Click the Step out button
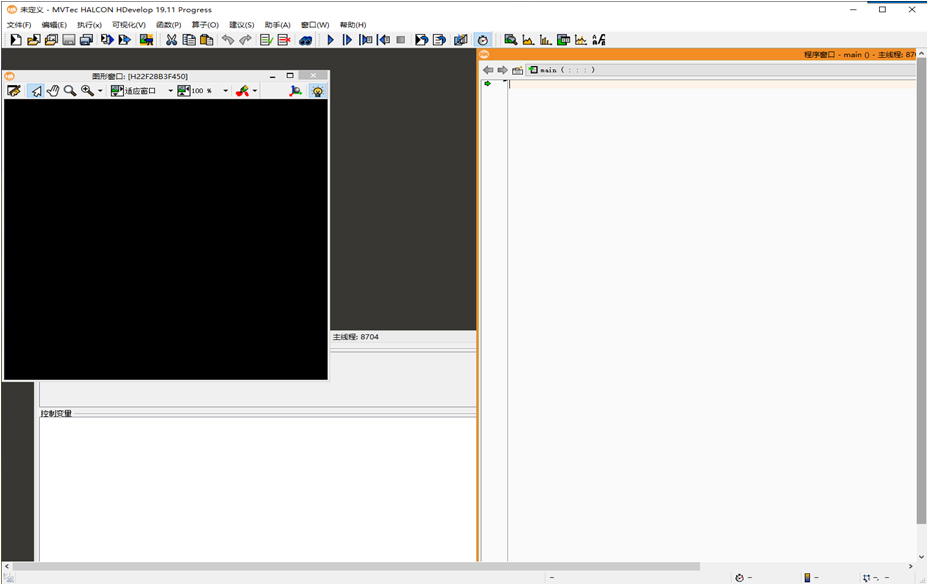The width and height of the screenshot is (928, 585). pos(384,40)
